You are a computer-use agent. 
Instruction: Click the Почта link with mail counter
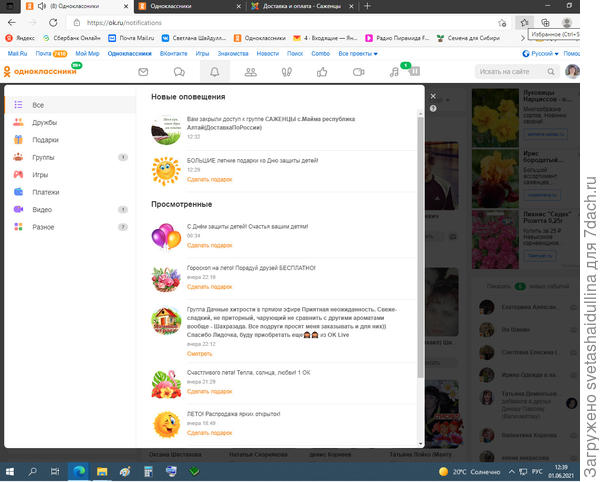[x=51, y=54]
